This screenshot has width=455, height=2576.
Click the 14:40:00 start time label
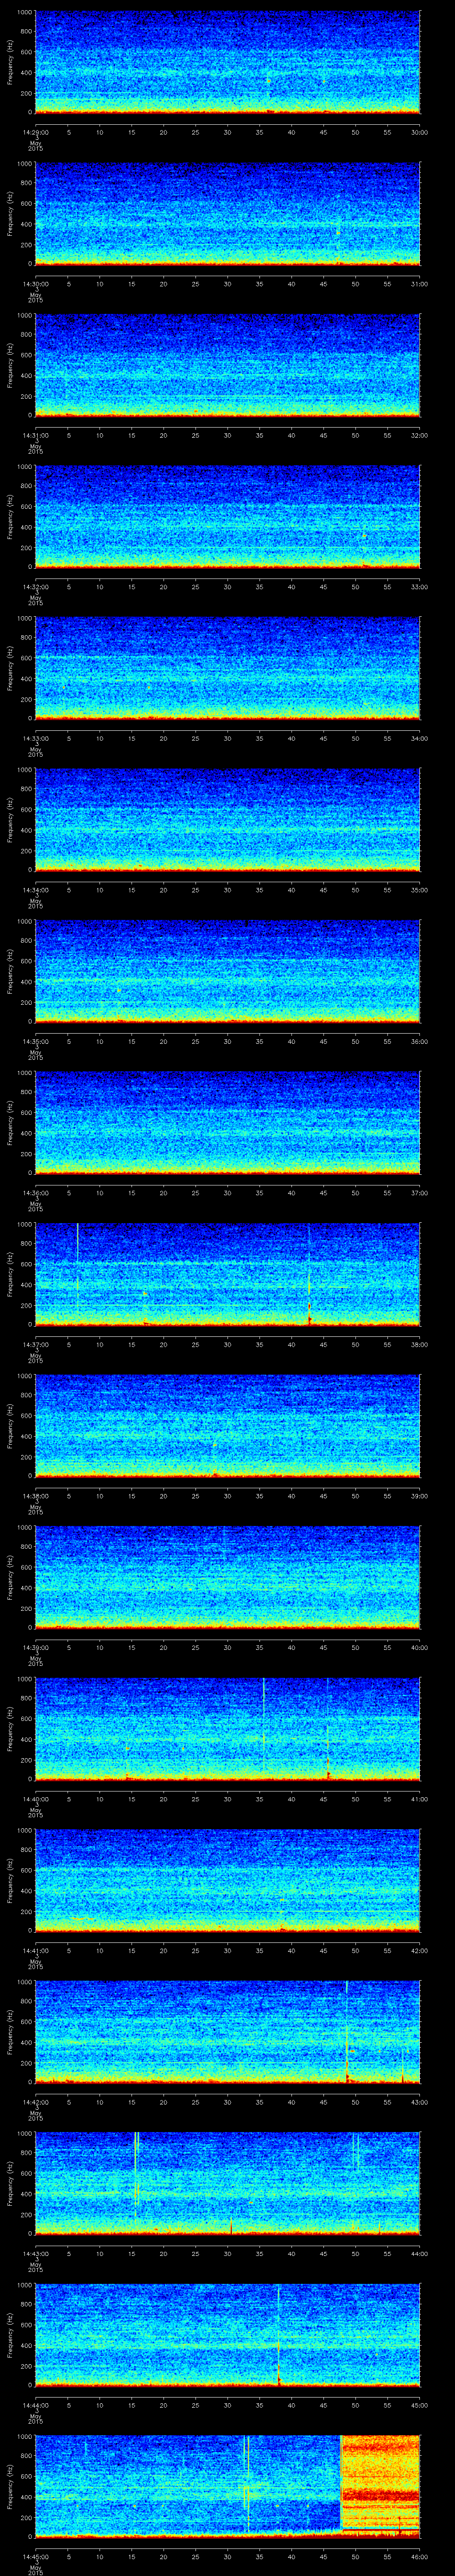35,1799
